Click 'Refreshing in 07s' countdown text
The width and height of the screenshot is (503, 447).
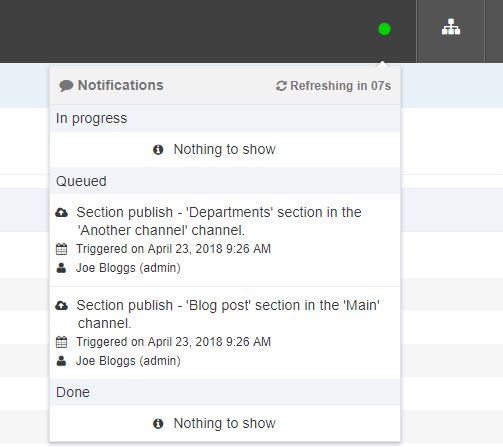[x=340, y=86]
